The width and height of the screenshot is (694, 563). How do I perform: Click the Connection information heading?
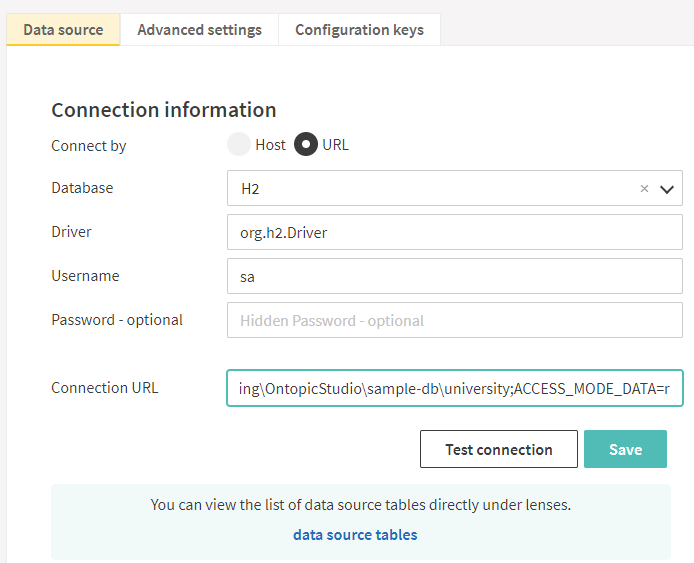coord(164,110)
